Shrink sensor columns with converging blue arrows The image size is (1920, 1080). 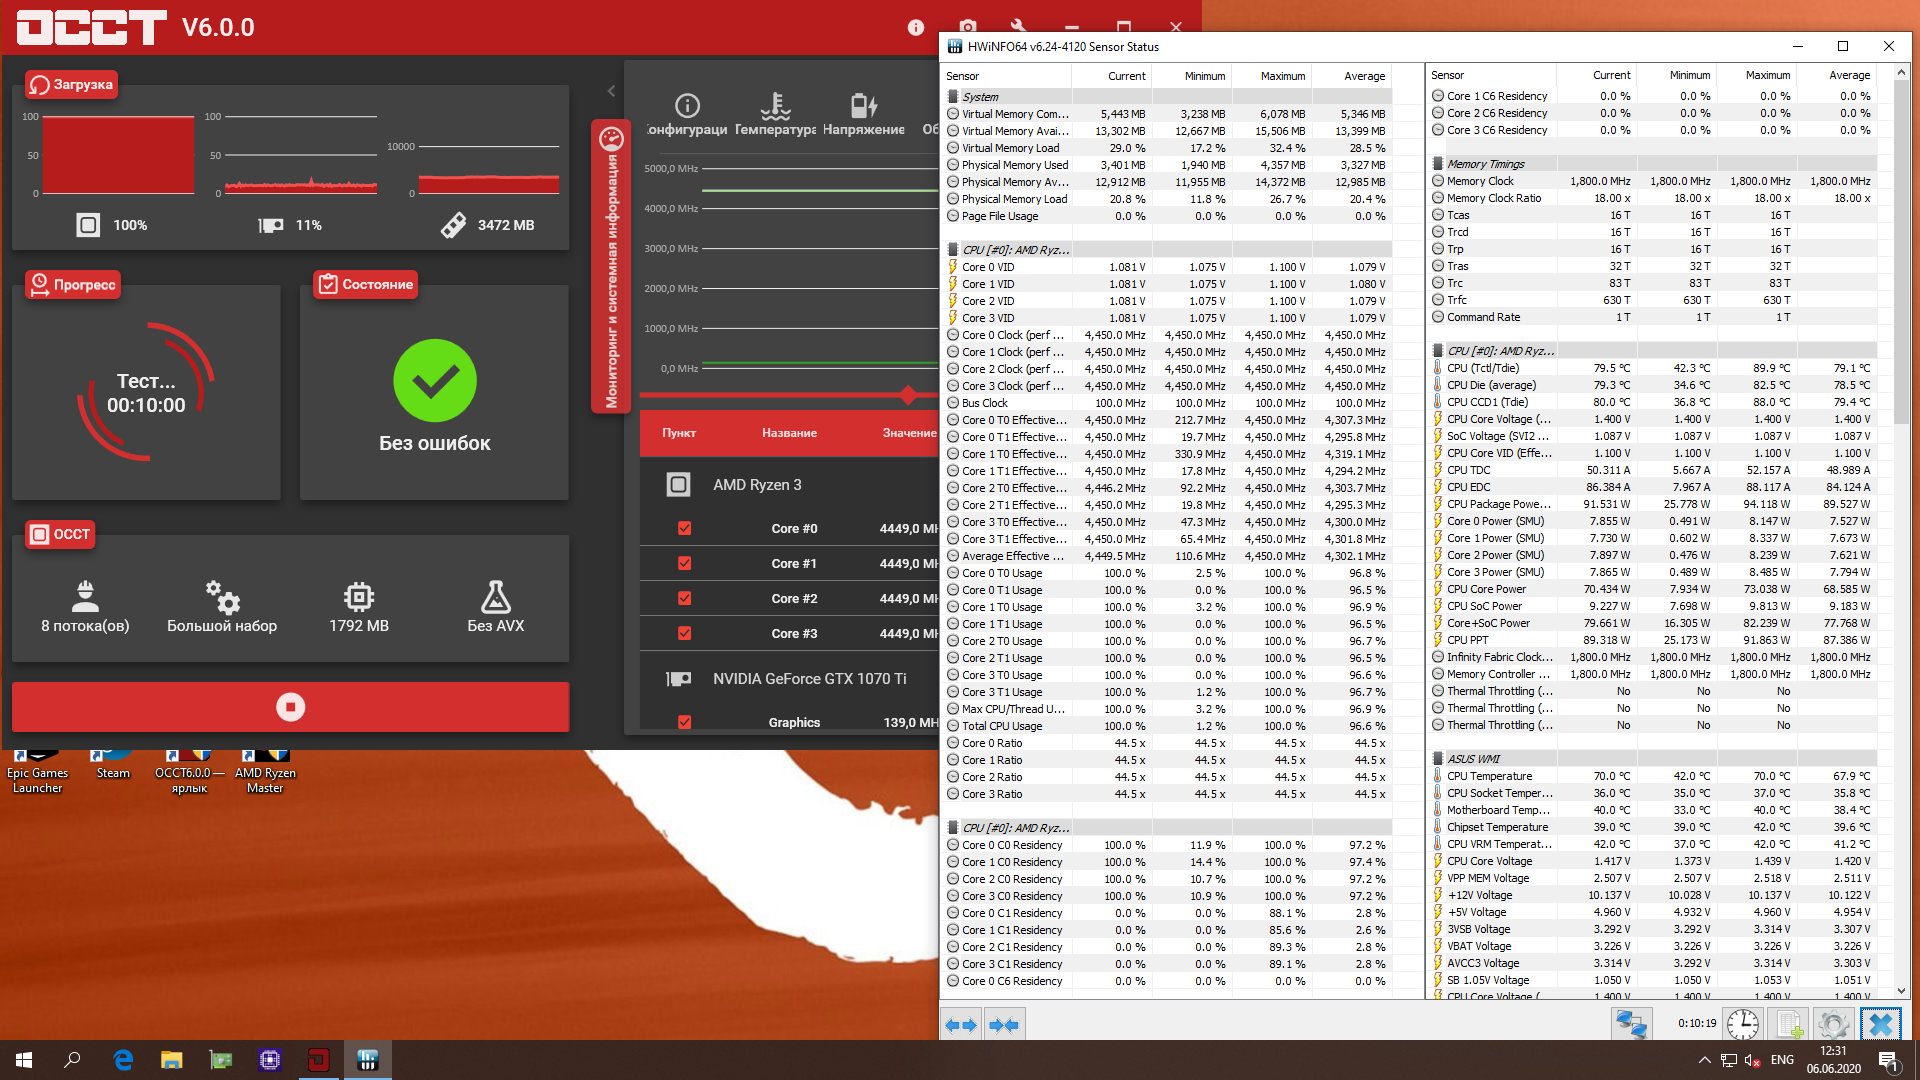[1003, 1025]
